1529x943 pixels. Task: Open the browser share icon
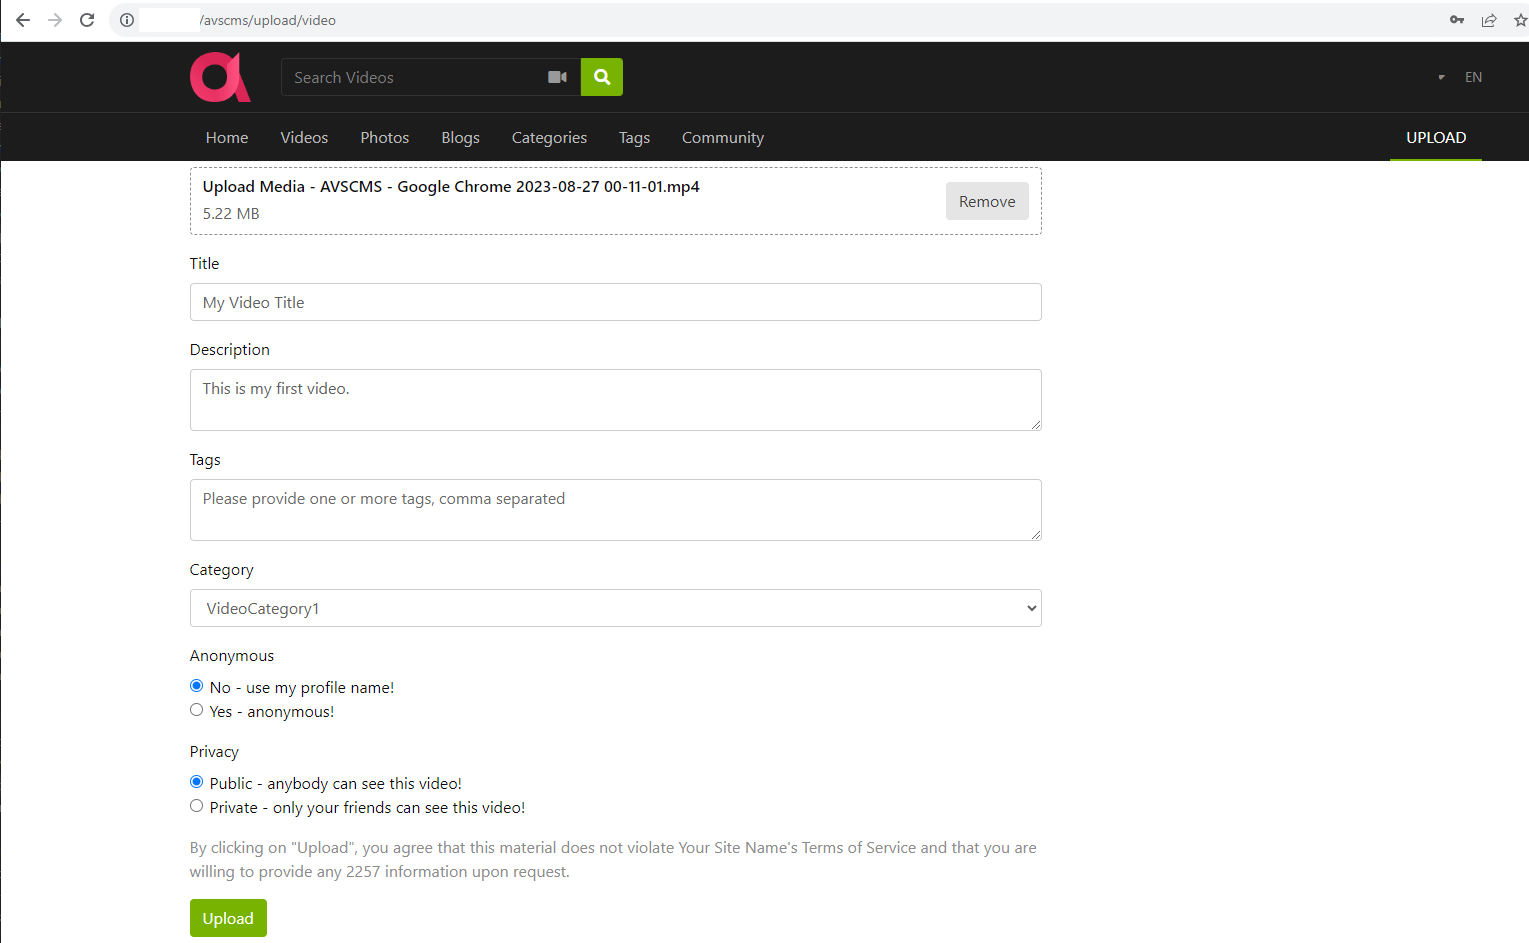(1489, 20)
